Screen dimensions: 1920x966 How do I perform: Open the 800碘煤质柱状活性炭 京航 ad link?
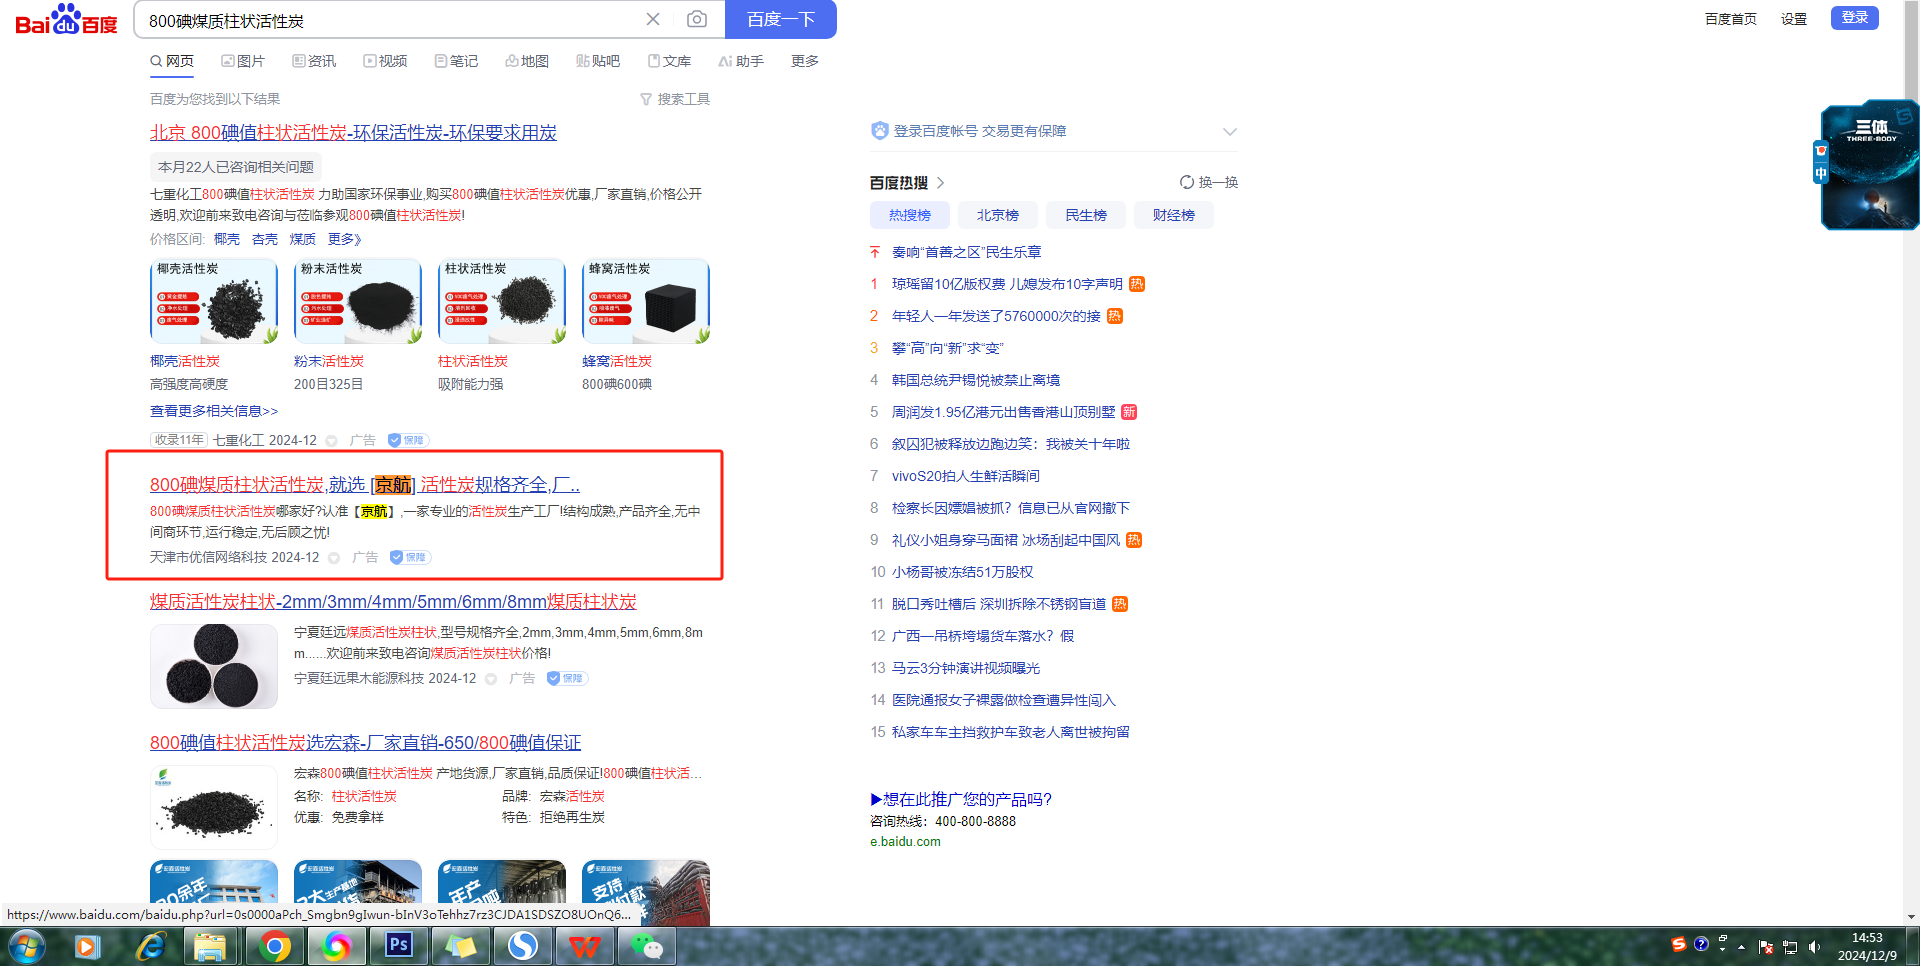[364, 485]
